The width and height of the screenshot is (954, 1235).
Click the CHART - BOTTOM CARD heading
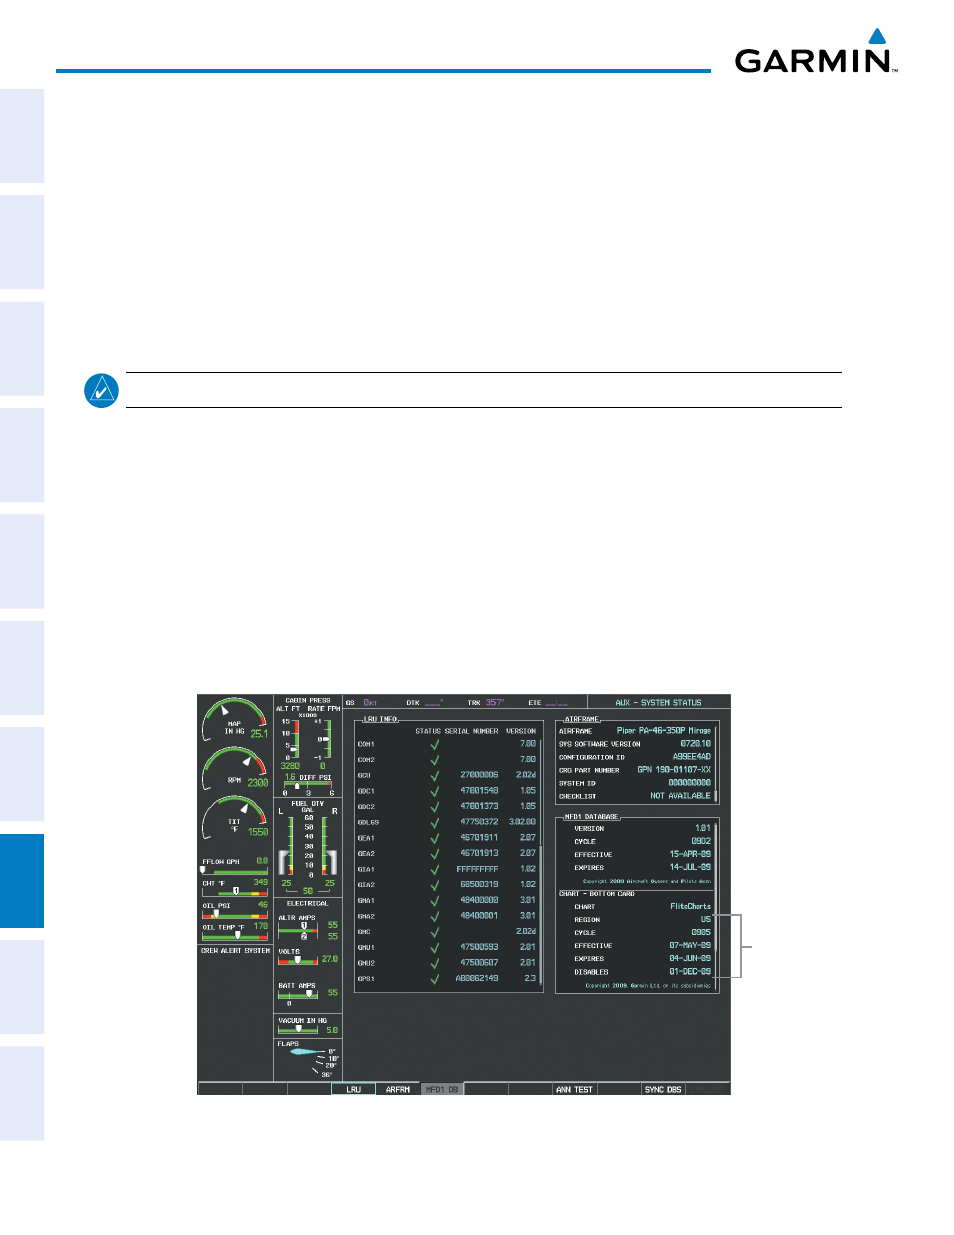(x=597, y=894)
